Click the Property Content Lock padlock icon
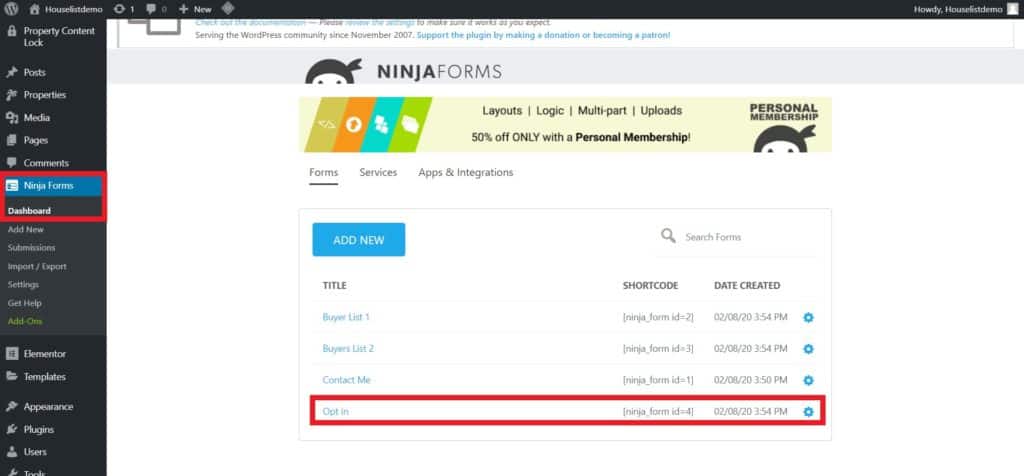 click(x=12, y=31)
